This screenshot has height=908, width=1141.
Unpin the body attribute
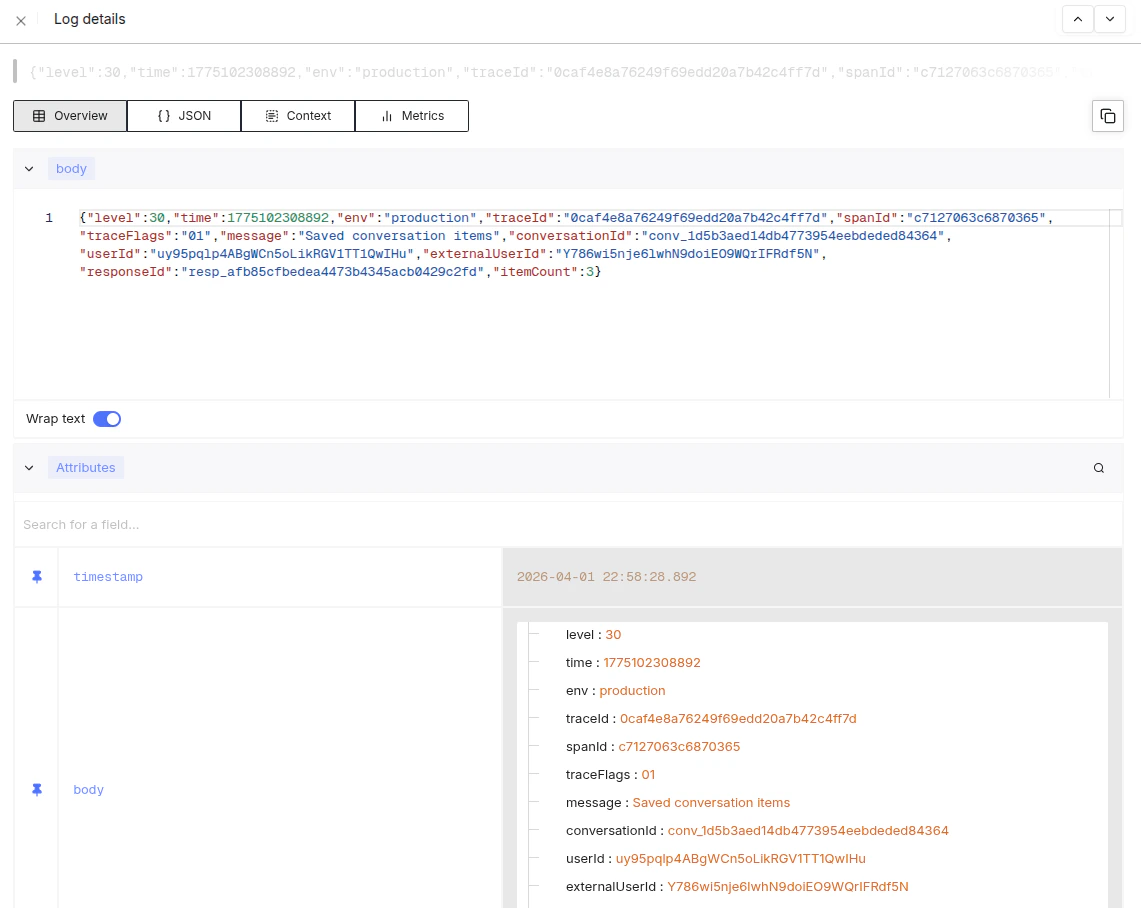37,789
